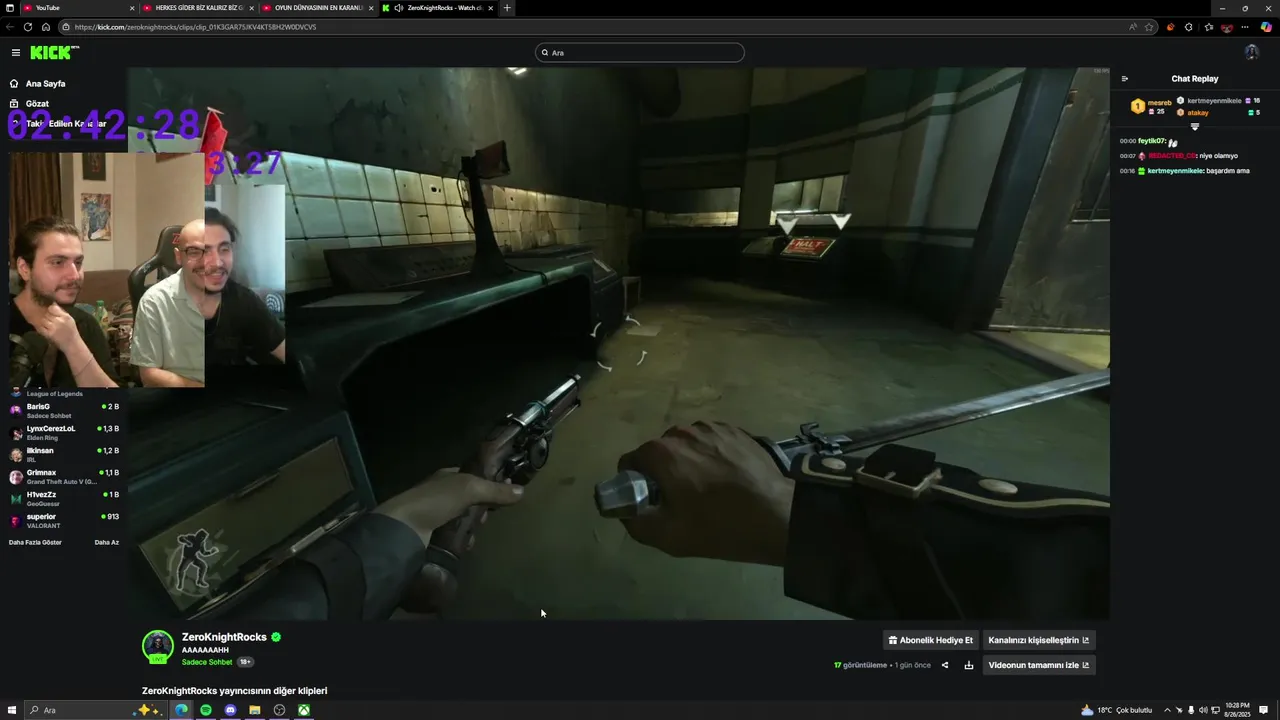Open the notification center icon
The image size is (1280, 720).
pyautogui.click(x=1264, y=710)
